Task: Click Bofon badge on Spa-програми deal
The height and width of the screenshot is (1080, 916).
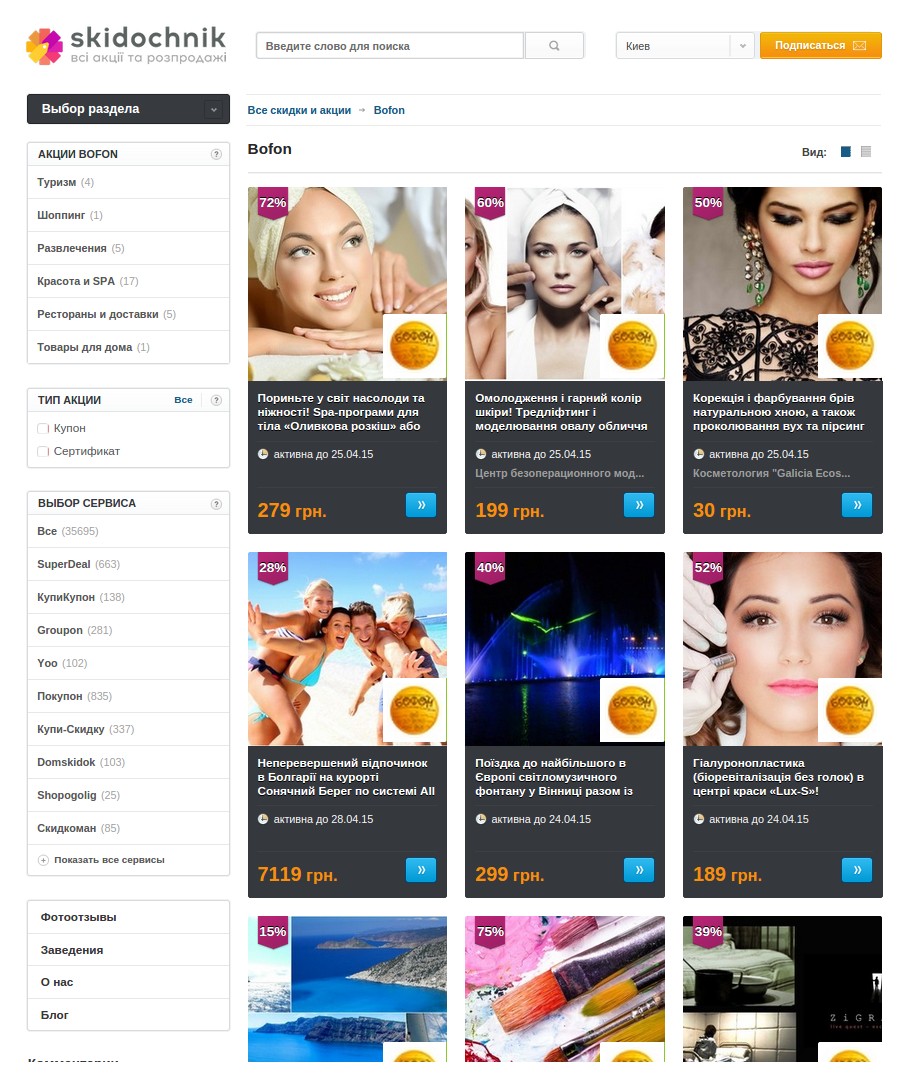Action: (415, 346)
